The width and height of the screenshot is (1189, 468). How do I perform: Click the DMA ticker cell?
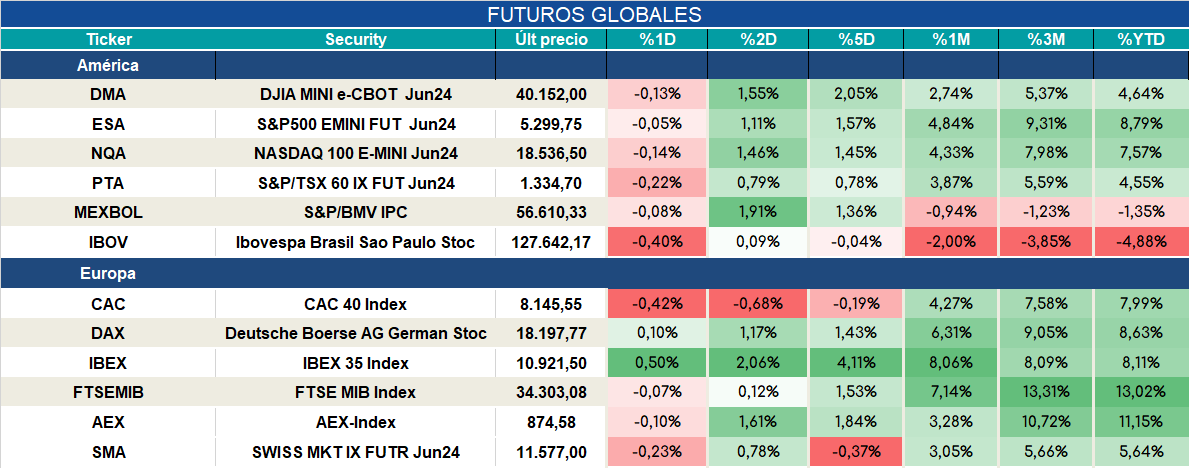pyautogui.click(x=108, y=94)
